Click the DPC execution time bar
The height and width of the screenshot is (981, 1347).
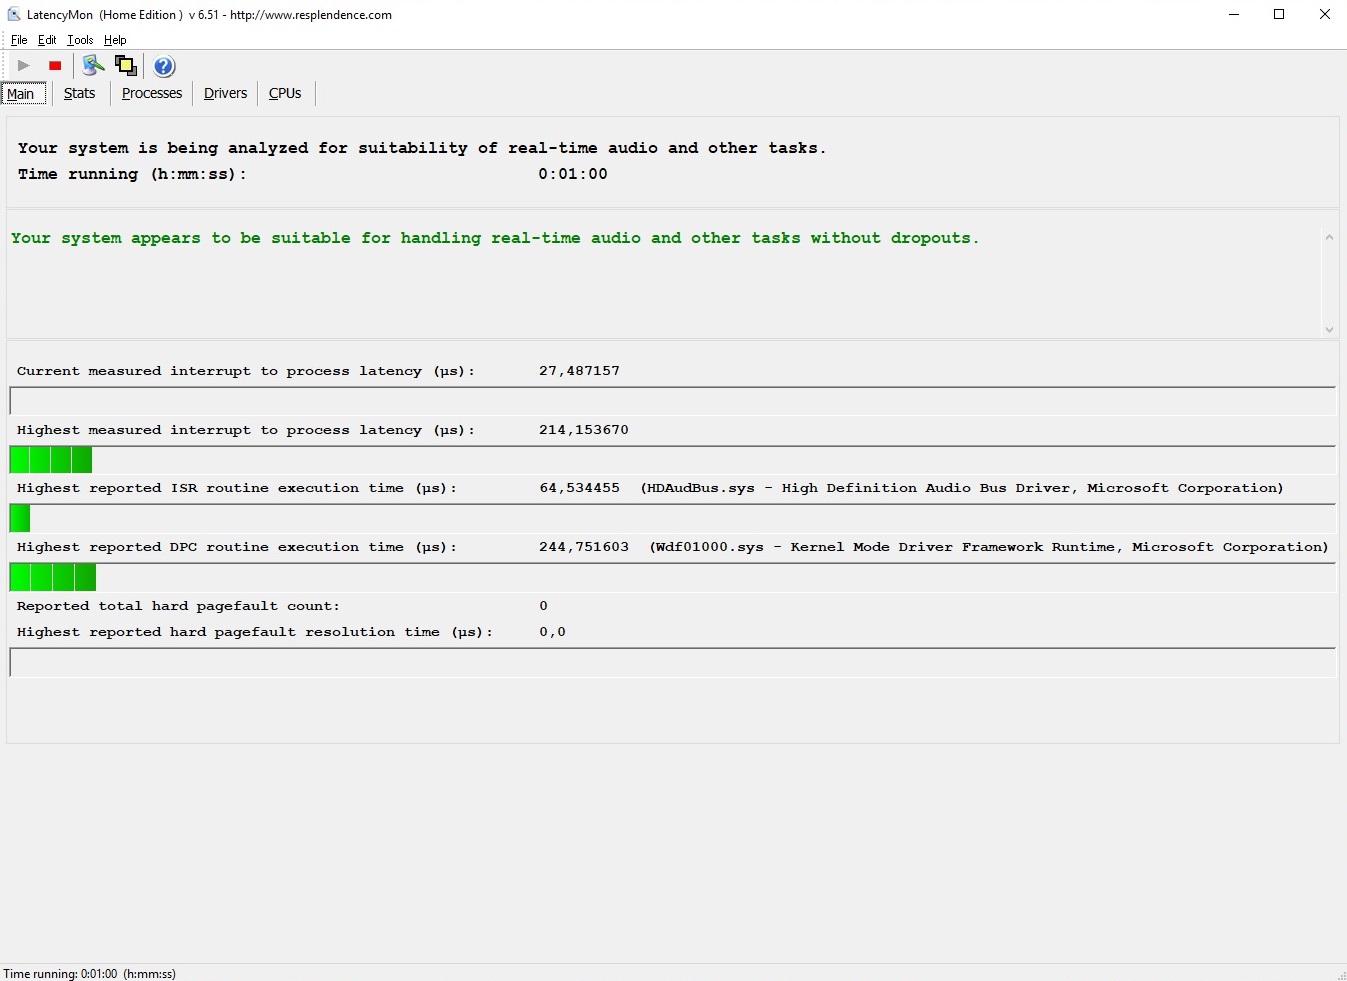pyautogui.click(x=672, y=577)
